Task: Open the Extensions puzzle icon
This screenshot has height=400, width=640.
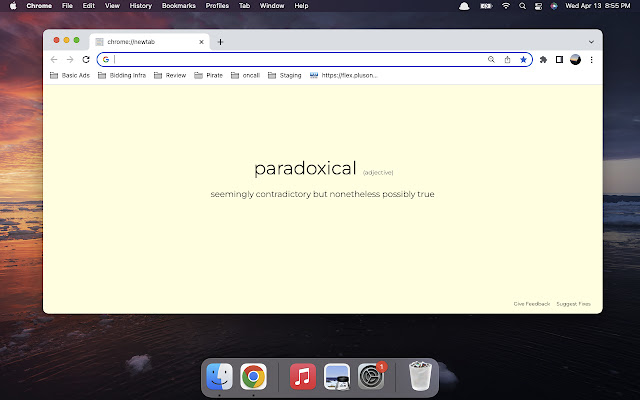Action: click(x=543, y=60)
